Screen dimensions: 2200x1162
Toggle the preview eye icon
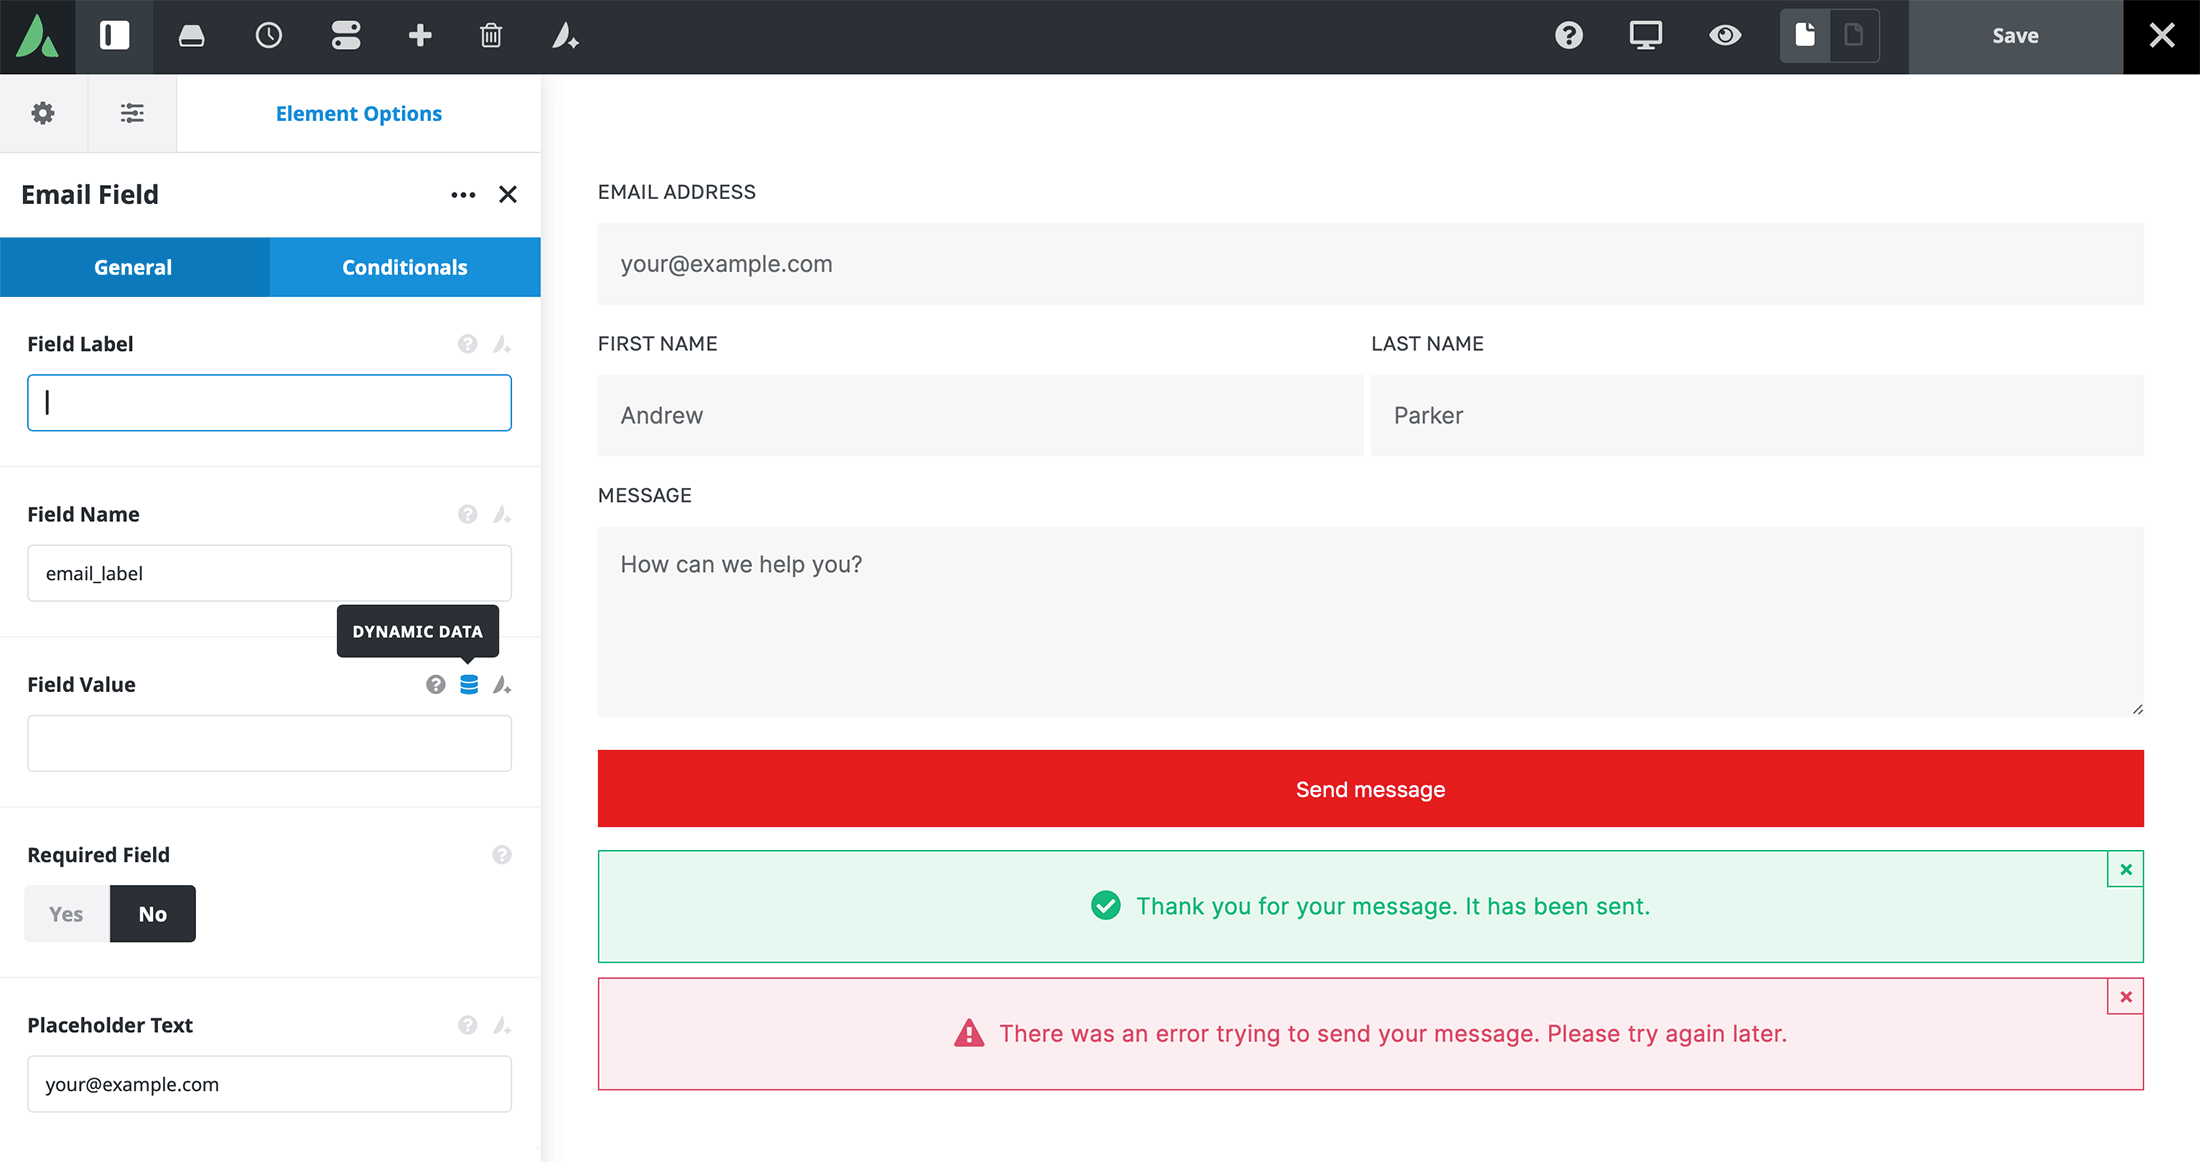(x=1724, y=36)
